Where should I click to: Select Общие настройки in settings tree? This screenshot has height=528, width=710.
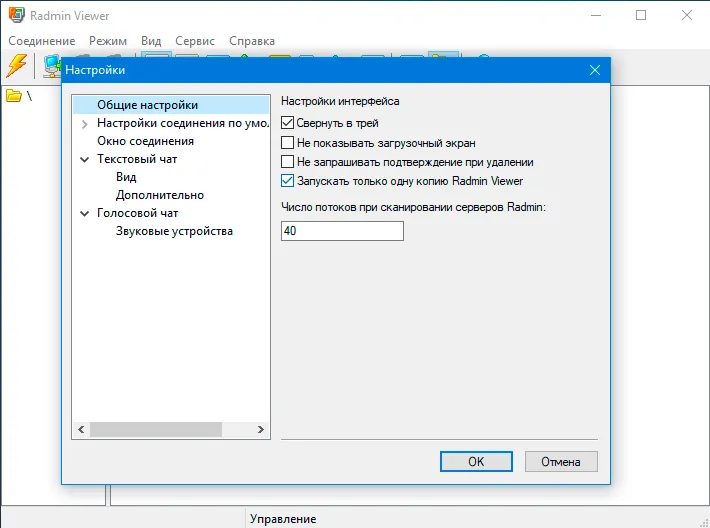[148, 105]
